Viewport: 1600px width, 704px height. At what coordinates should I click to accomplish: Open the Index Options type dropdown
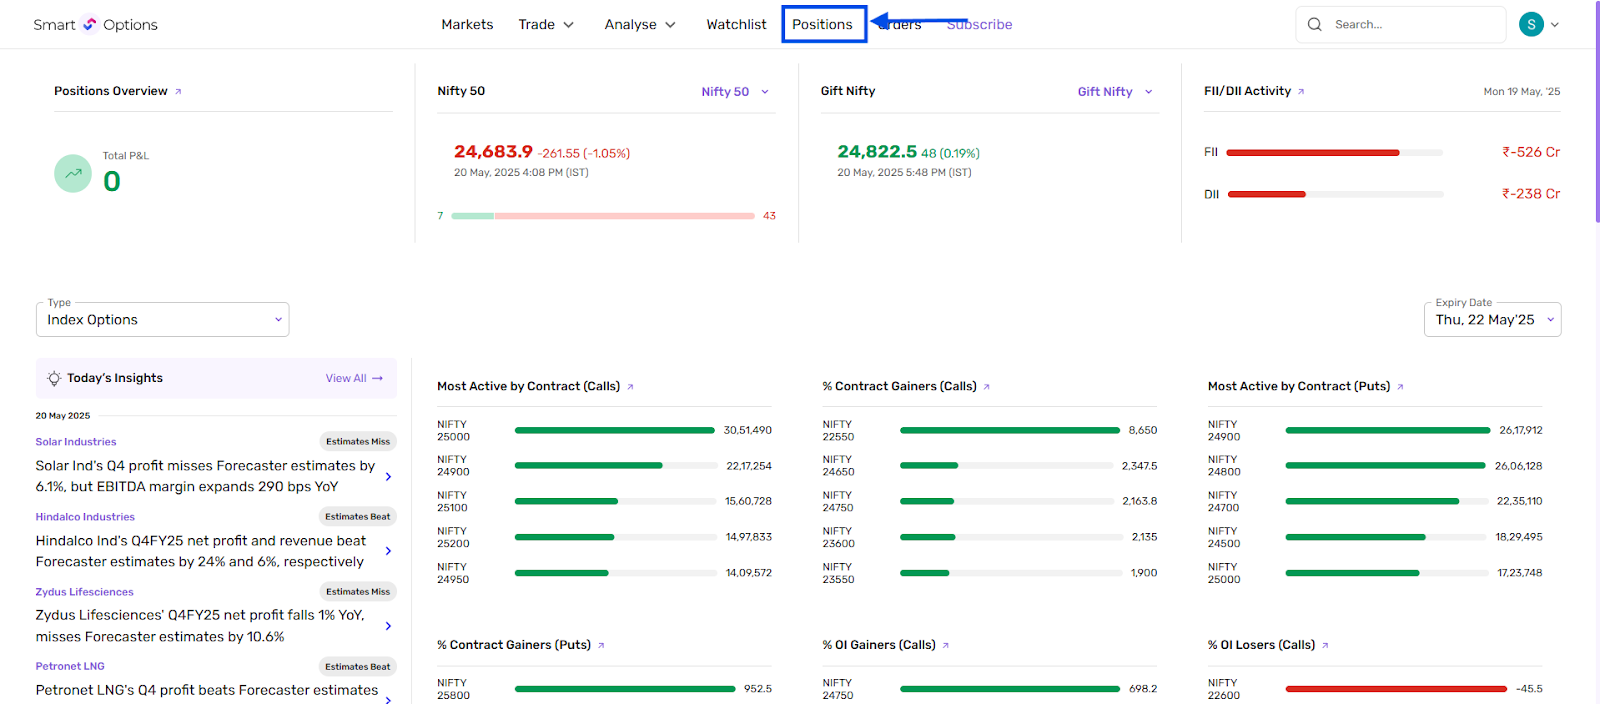click(163, 320)
